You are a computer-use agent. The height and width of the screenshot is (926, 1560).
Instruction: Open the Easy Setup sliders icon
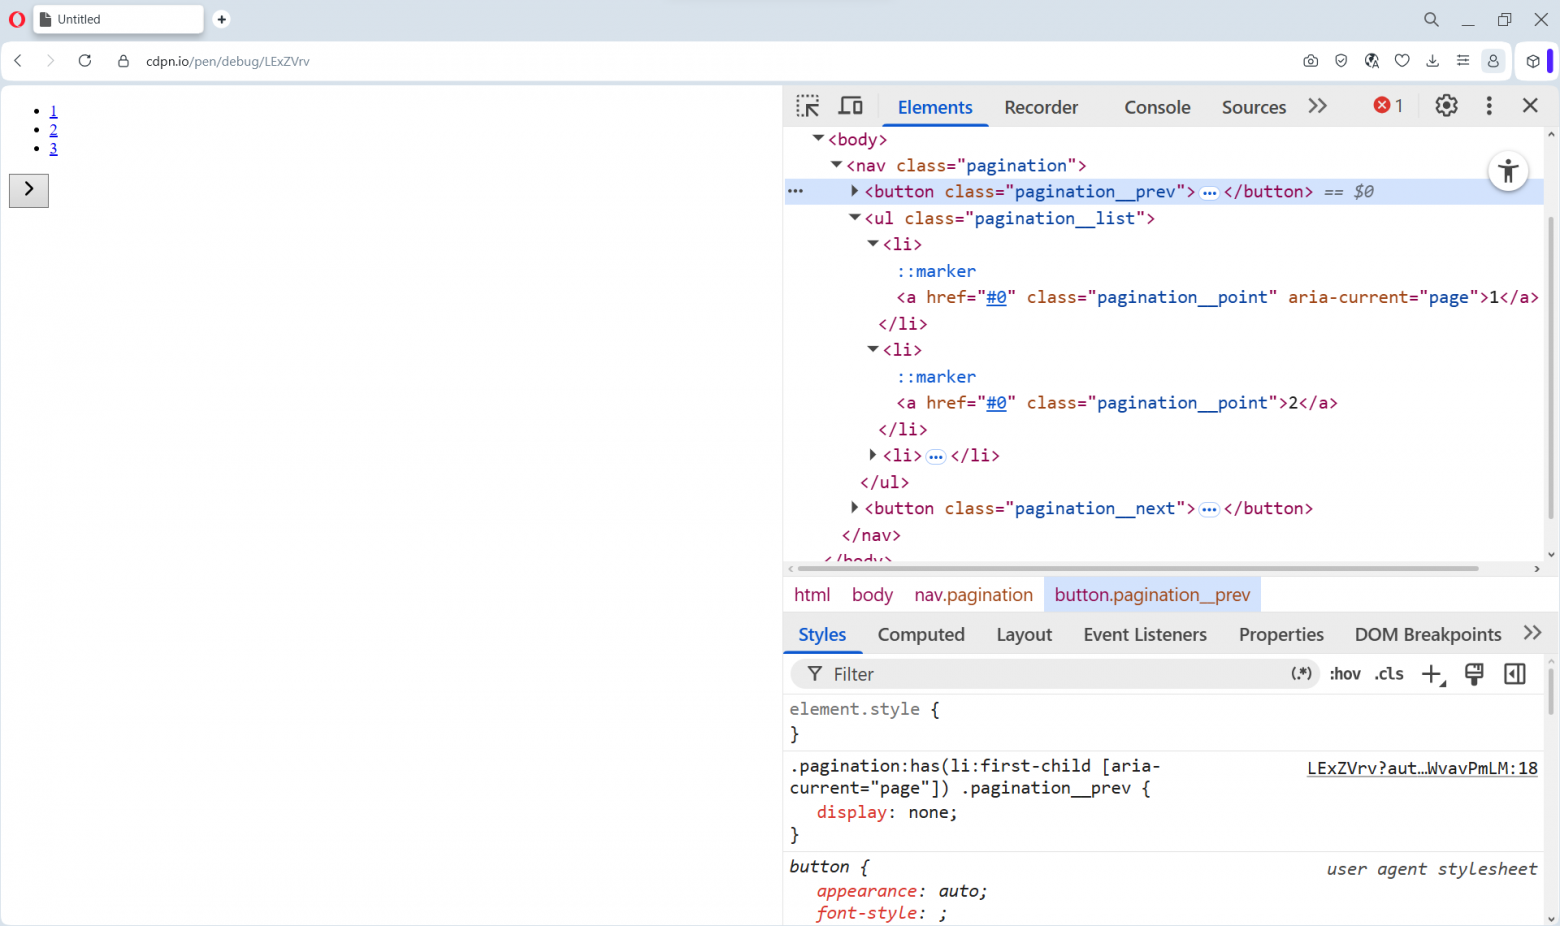[1463, 61]
